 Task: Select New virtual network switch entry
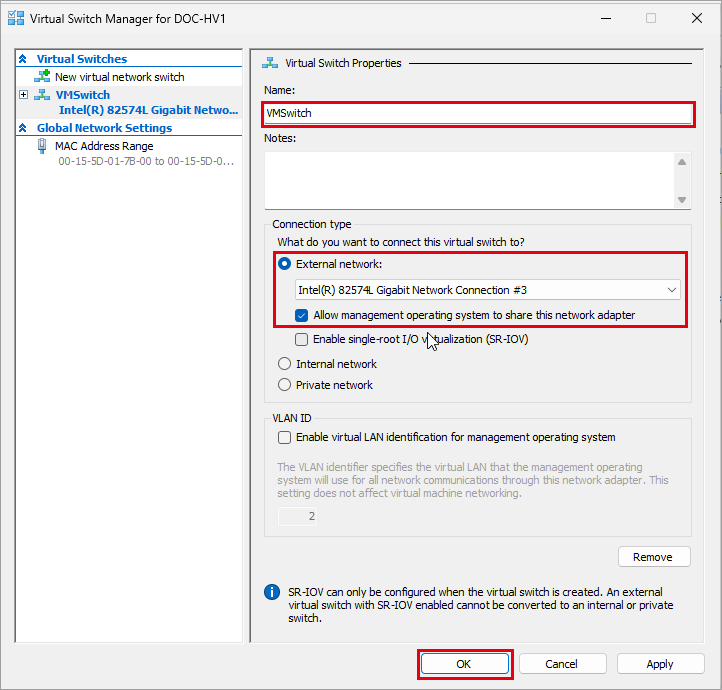click(x=119, y=77)
